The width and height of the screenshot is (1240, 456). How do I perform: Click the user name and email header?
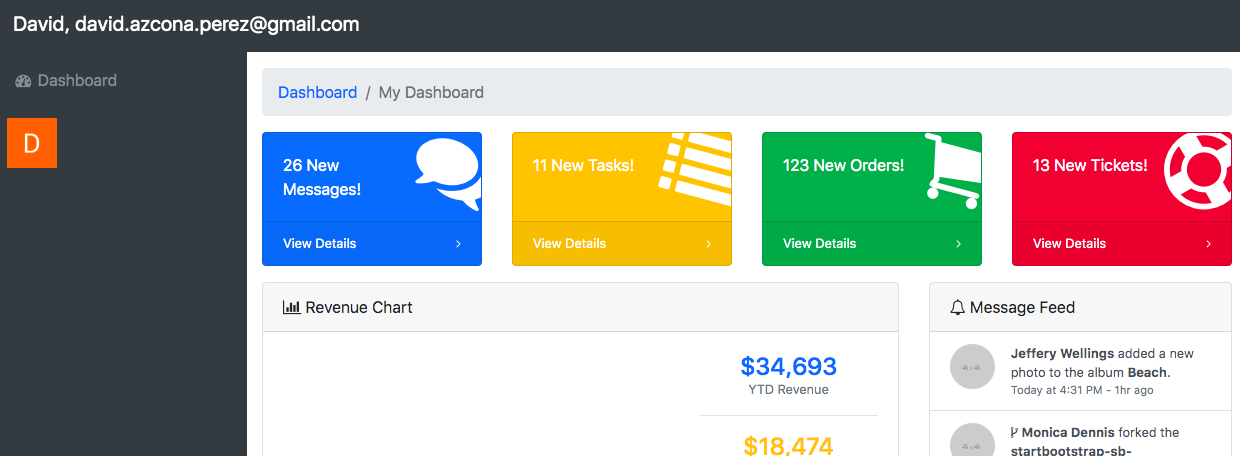(x=186, y=25)
